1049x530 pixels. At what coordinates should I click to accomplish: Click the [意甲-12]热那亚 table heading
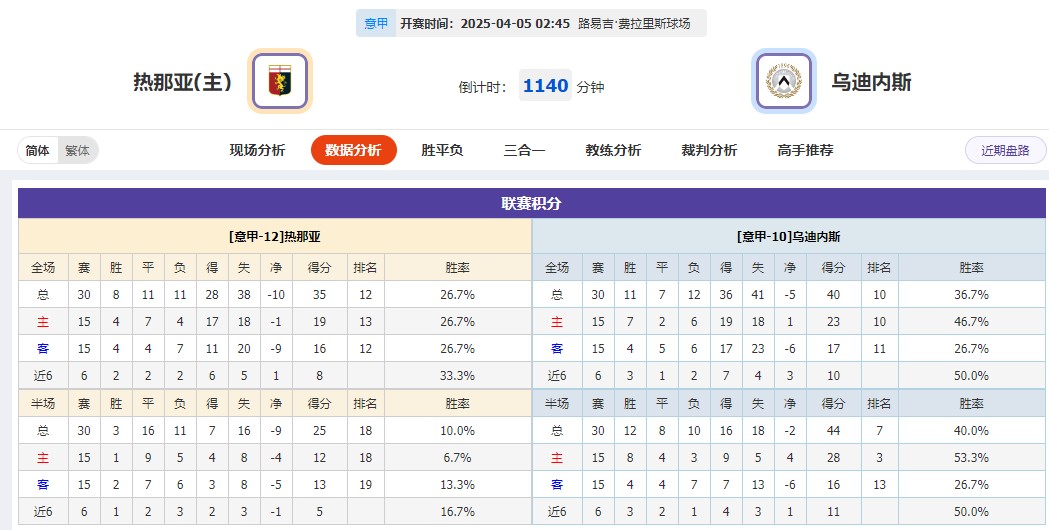point(275,237)
